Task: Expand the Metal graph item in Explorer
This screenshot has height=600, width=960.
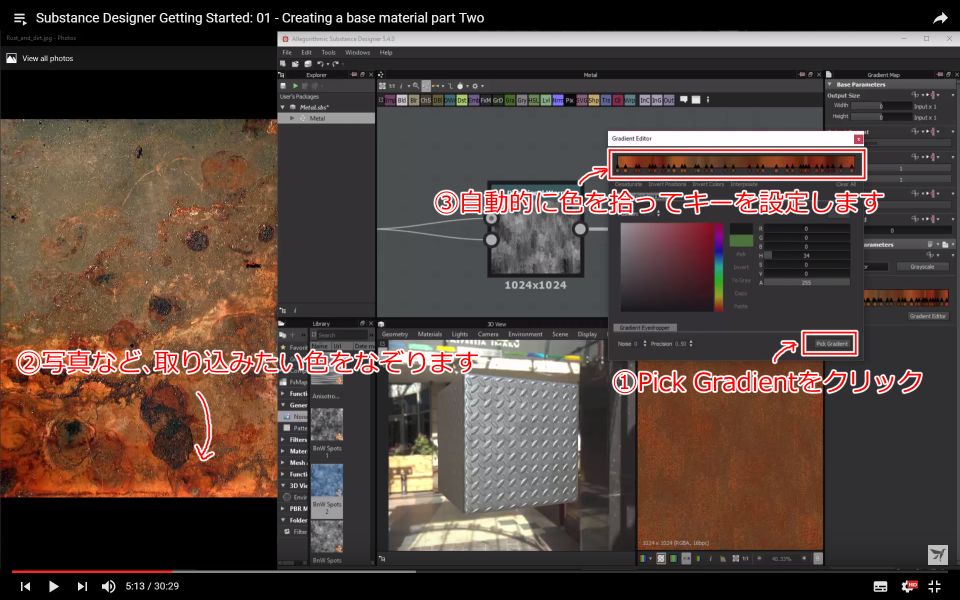Action: [x=292, y=118]
